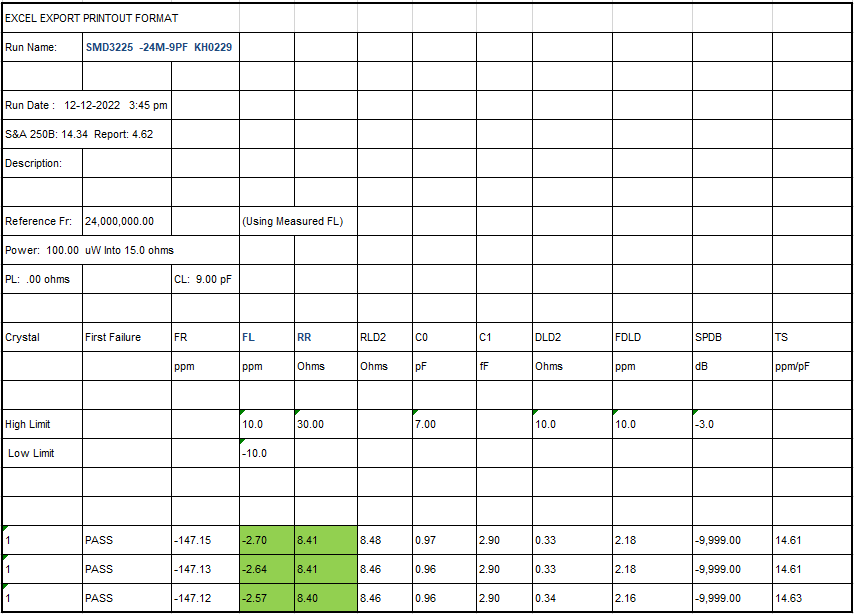Image resolution: width=854 pixels, height=614 pixels.
Task: Click the run name value SMD3225 -24M-9PF KH0229
Action: 160,47
